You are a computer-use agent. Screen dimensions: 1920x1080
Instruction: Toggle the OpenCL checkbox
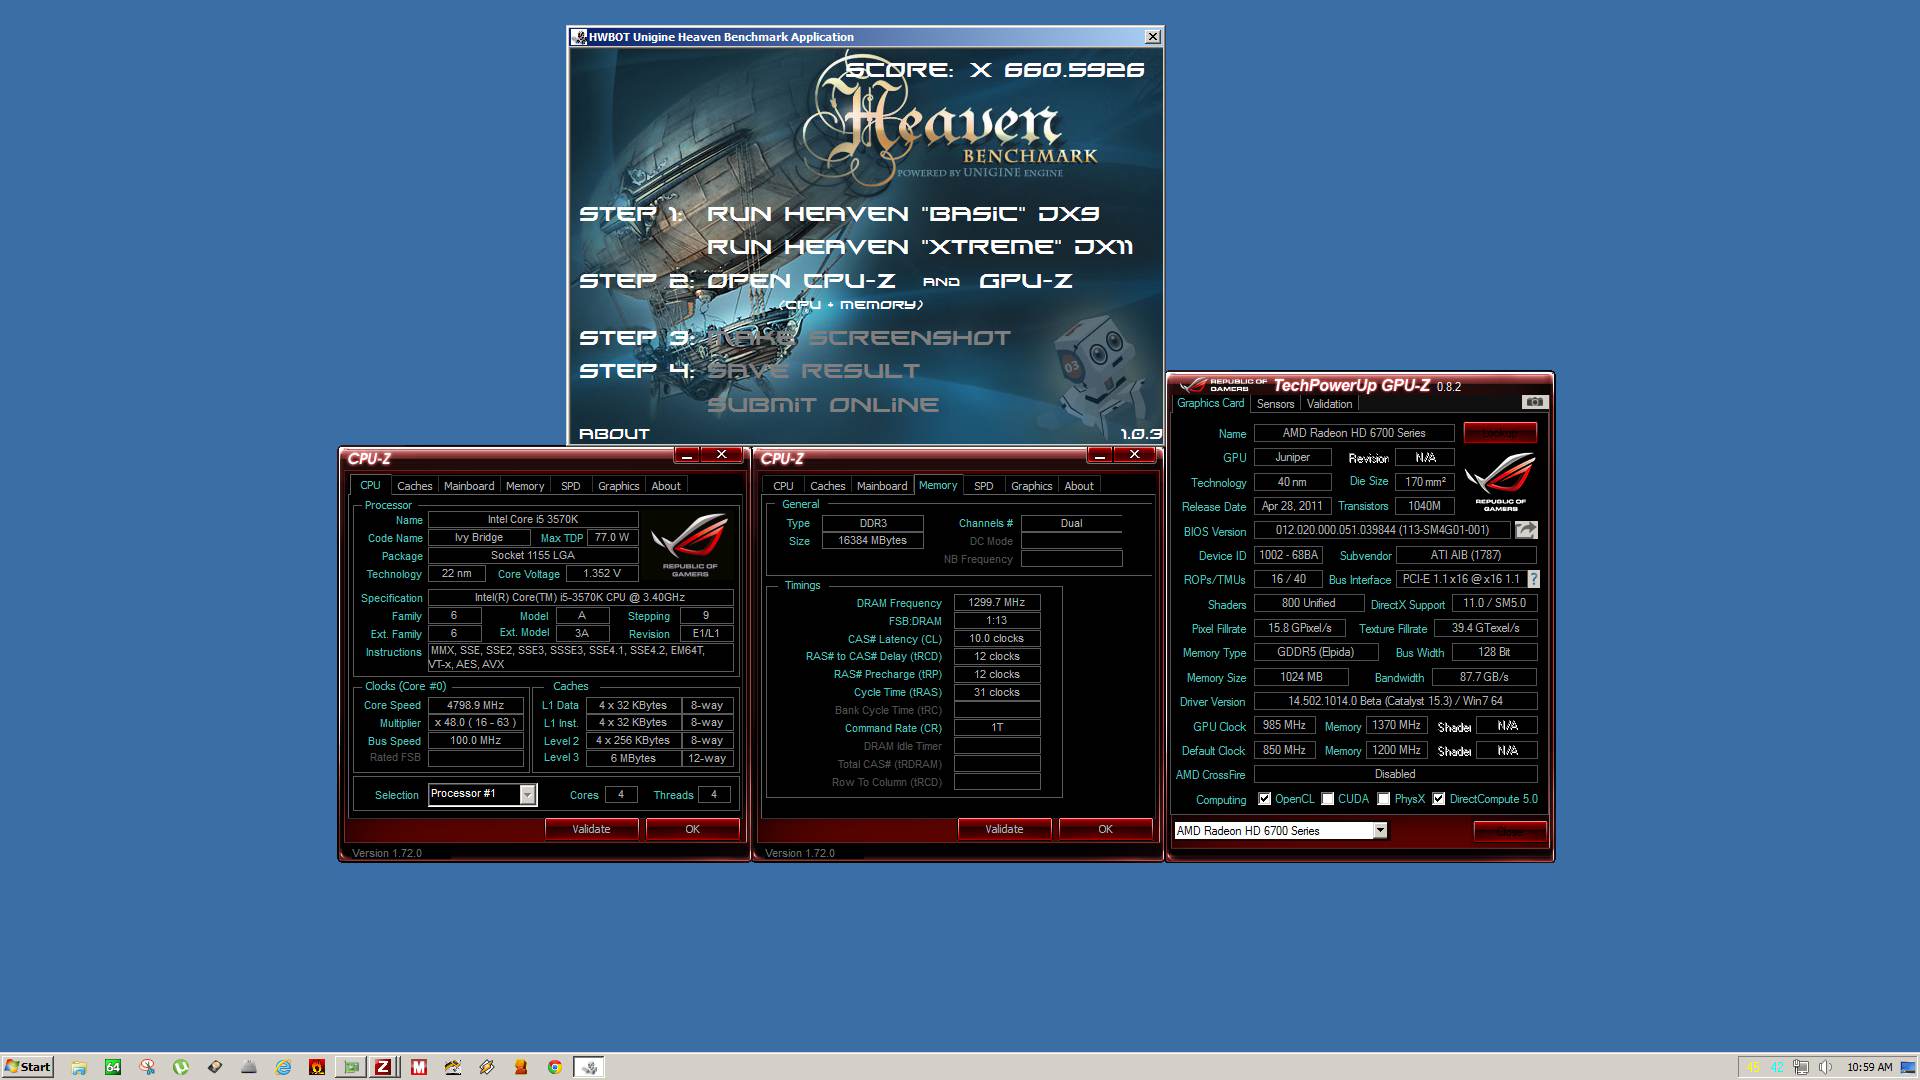pyautogui.click(x=1265, y=799)
